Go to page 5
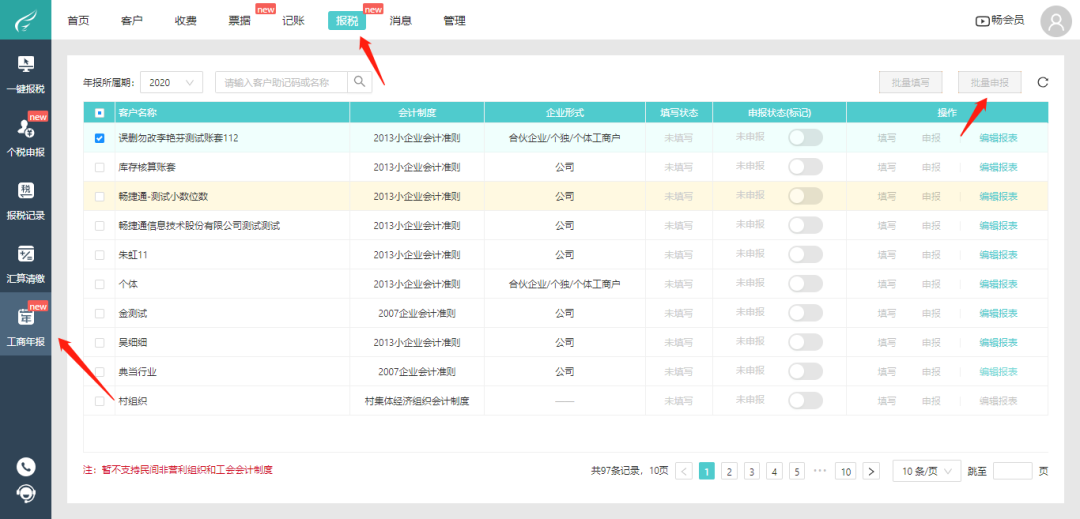This screenshot has height=519, width=1080. click(798, 472)
